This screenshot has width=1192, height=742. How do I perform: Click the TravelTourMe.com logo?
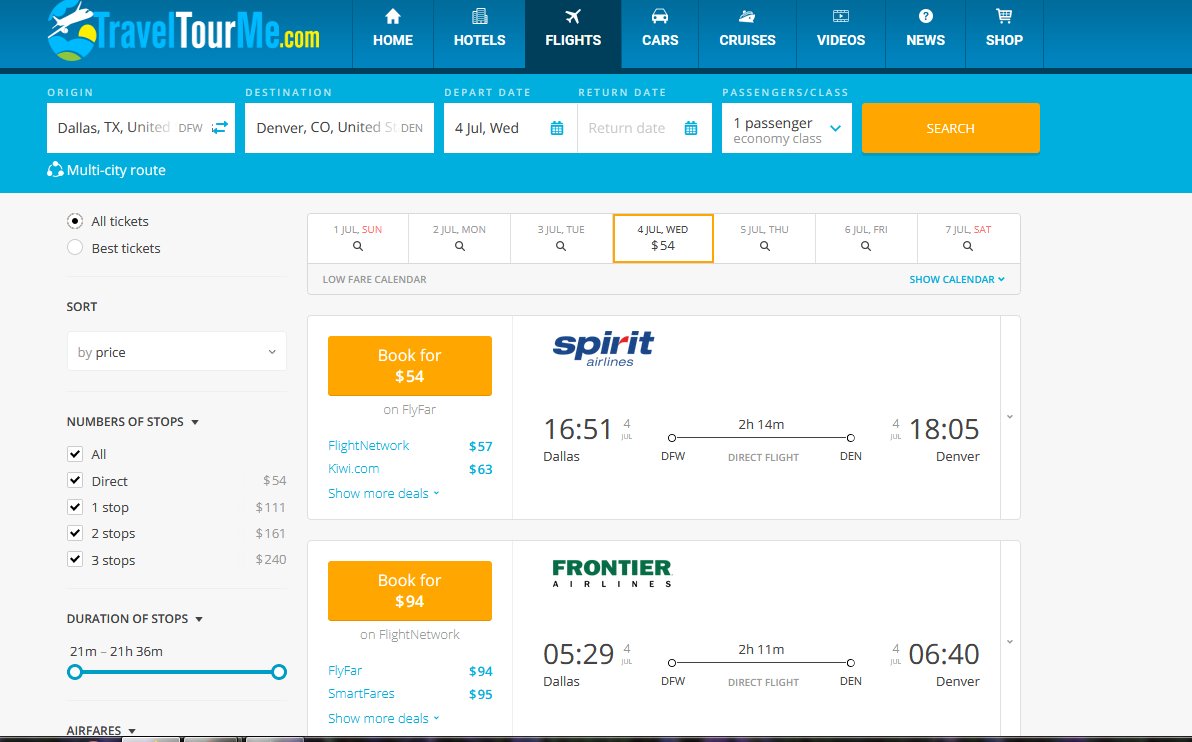click(x=183, y=30)
